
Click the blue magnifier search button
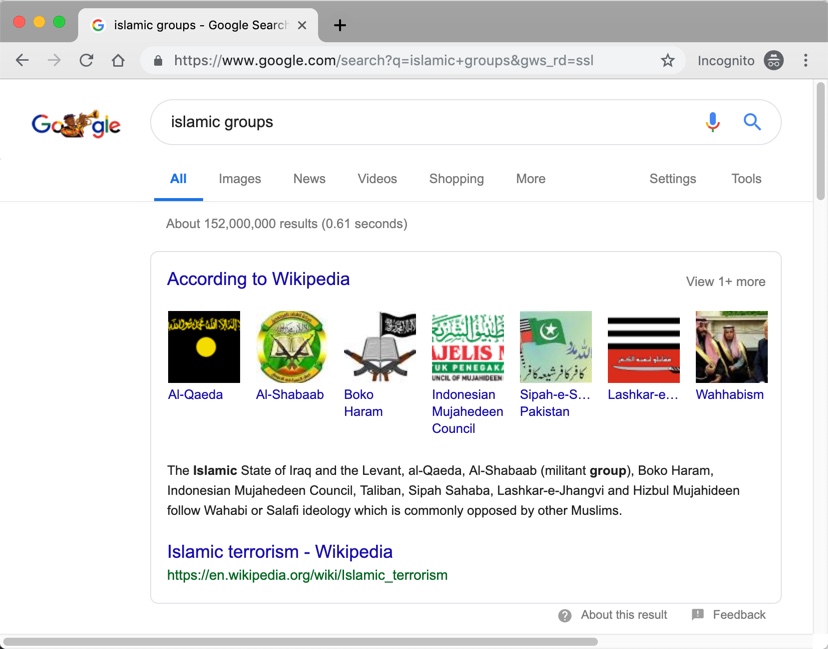[752, 122]
